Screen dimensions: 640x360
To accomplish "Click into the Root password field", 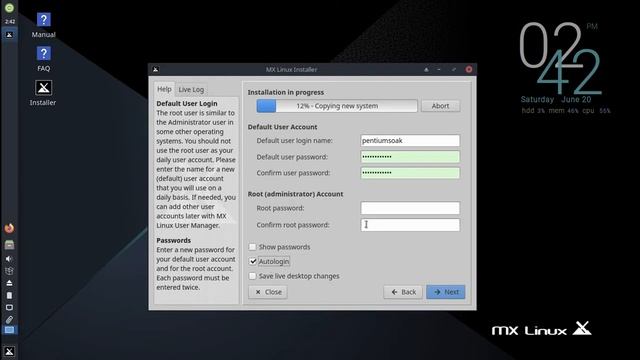I will 410,208.
